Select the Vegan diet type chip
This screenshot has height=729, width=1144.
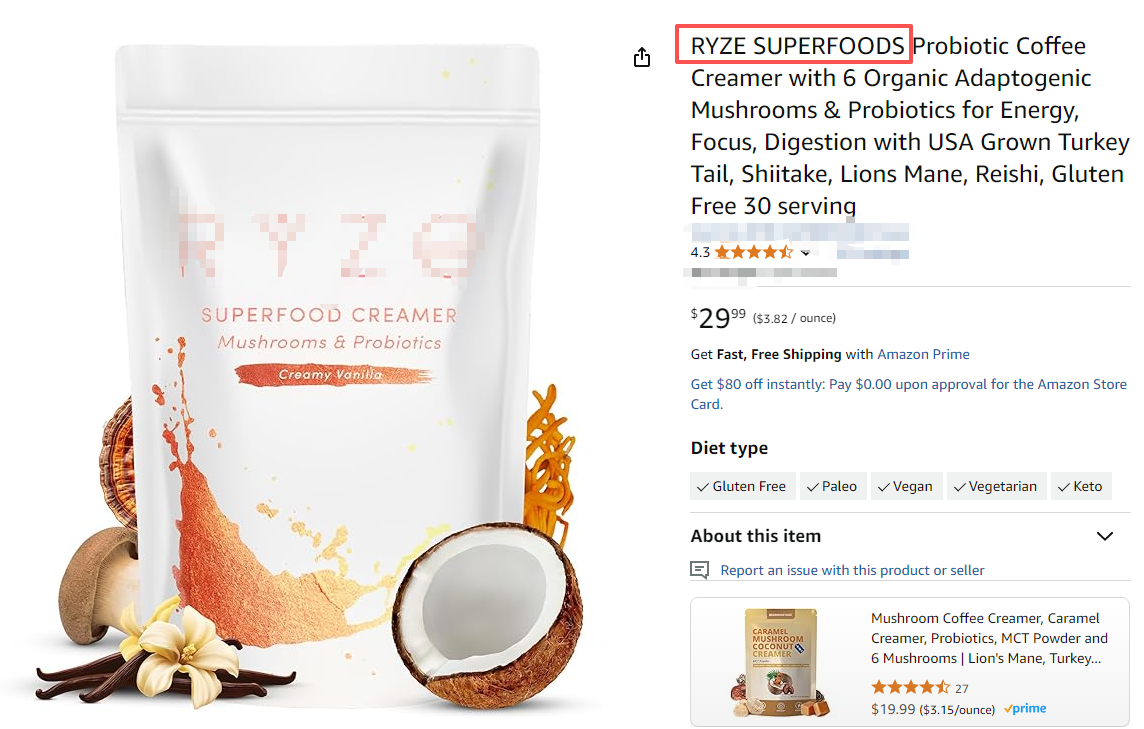[x=906, y=486]
